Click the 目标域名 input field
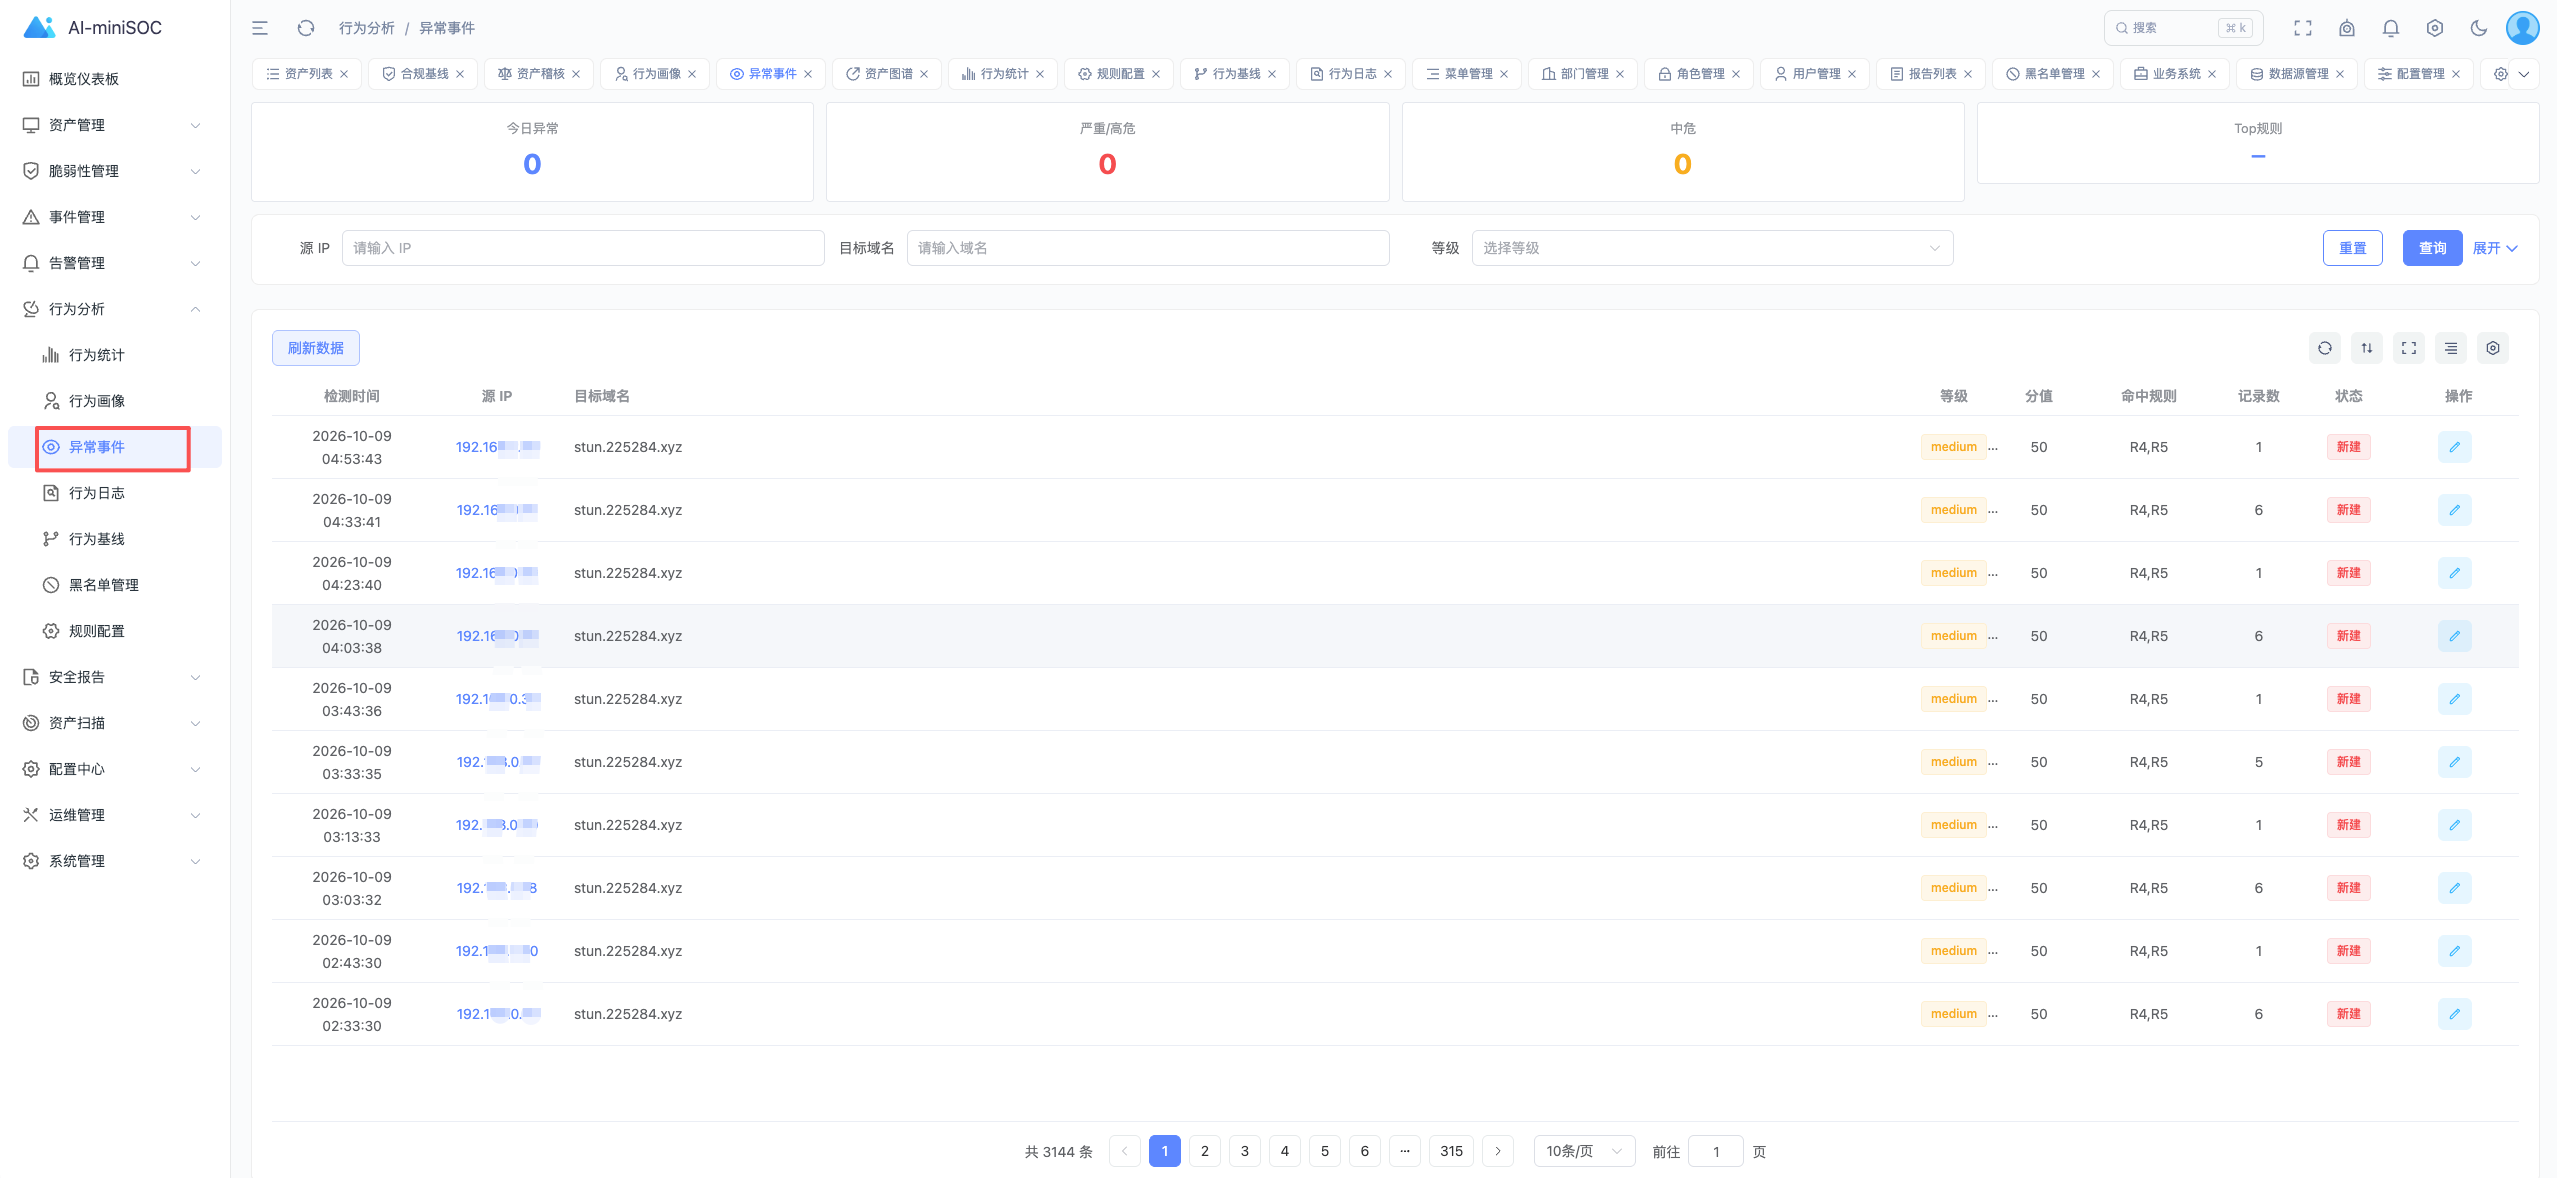Viewport: 2557px width, 1178px height. 1148,248
